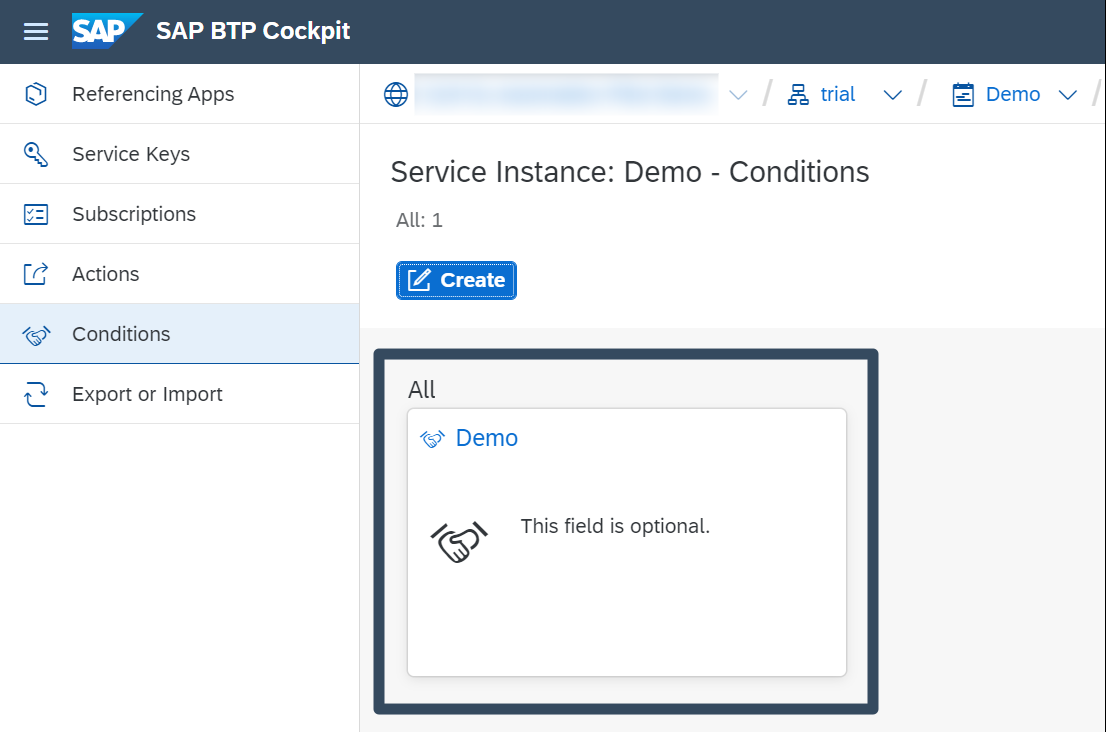Click the 'All: 1' count text

coord(419,220)
